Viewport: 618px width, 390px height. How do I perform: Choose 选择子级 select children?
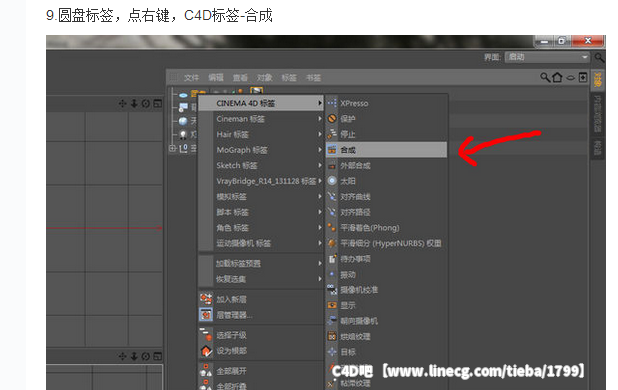click(x=261, y=335)
